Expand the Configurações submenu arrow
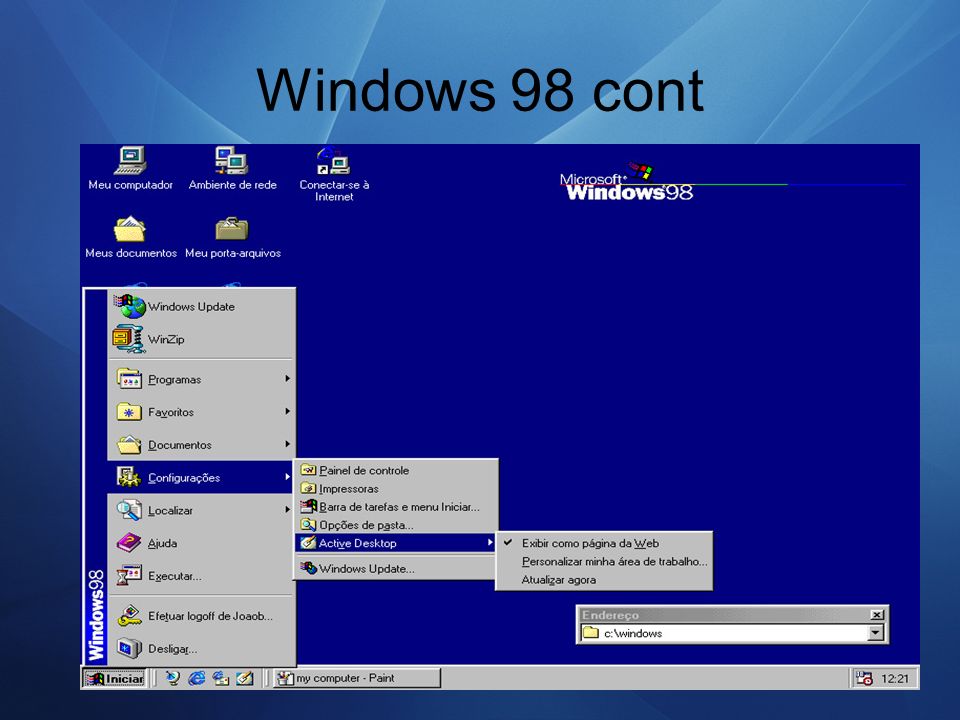The height and width of the screenshot is (720, 960). click(287, 477)
